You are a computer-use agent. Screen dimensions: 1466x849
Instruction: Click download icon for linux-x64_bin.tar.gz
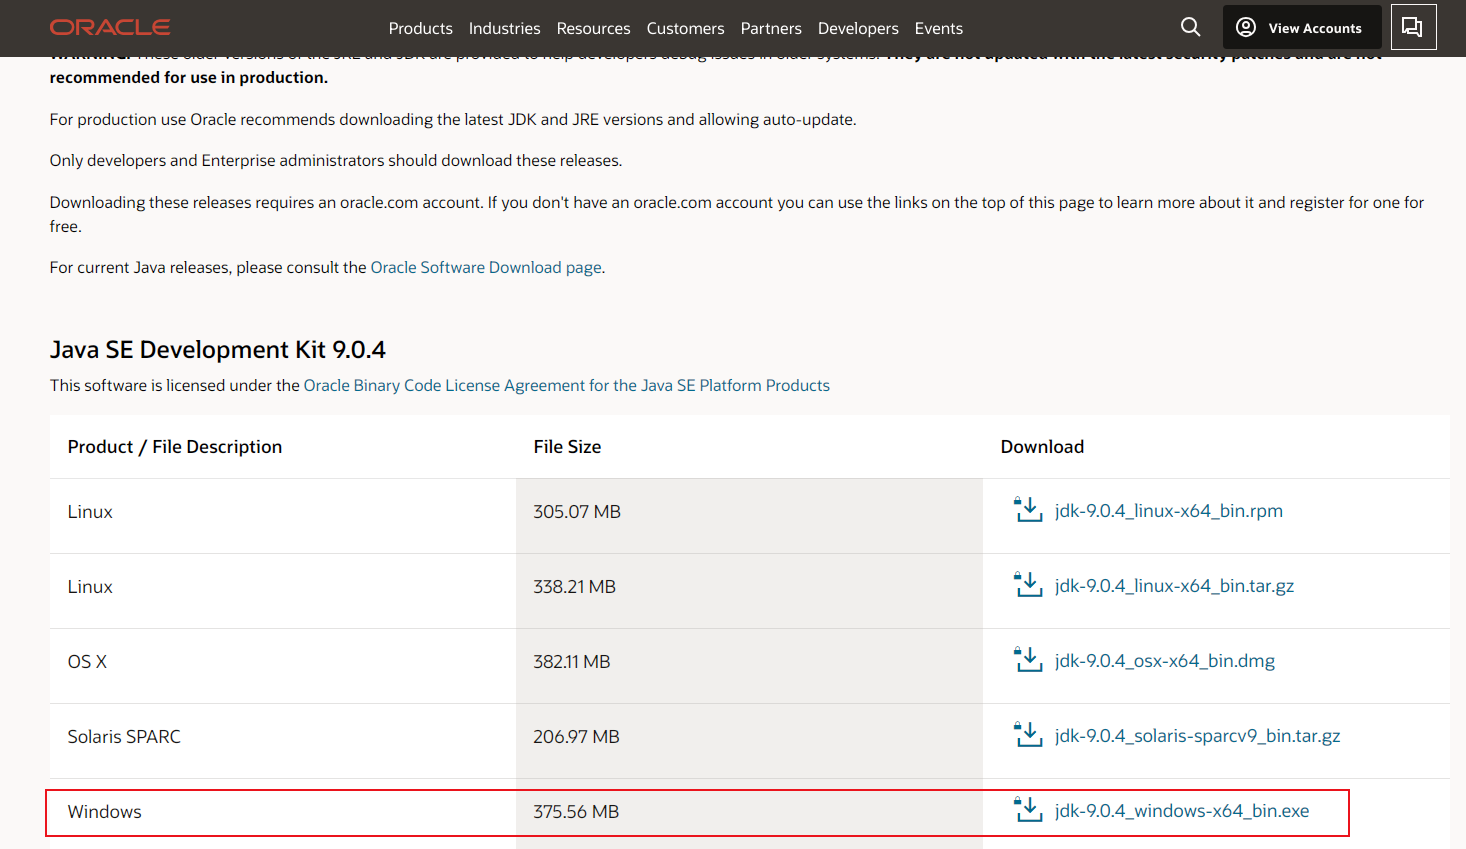[x=1028, y=585]
